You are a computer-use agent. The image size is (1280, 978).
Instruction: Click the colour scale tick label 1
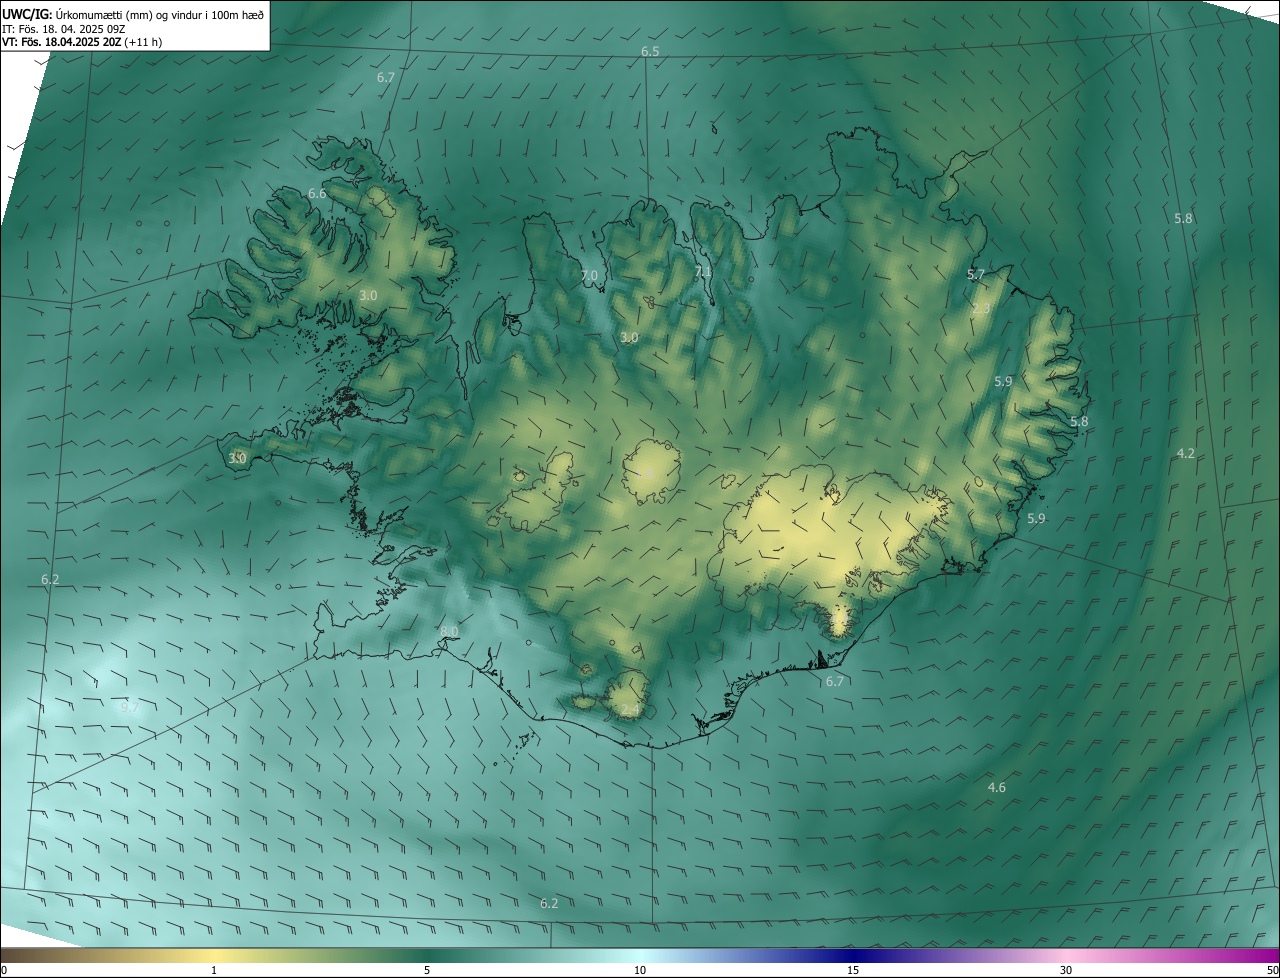click(214, 970)
